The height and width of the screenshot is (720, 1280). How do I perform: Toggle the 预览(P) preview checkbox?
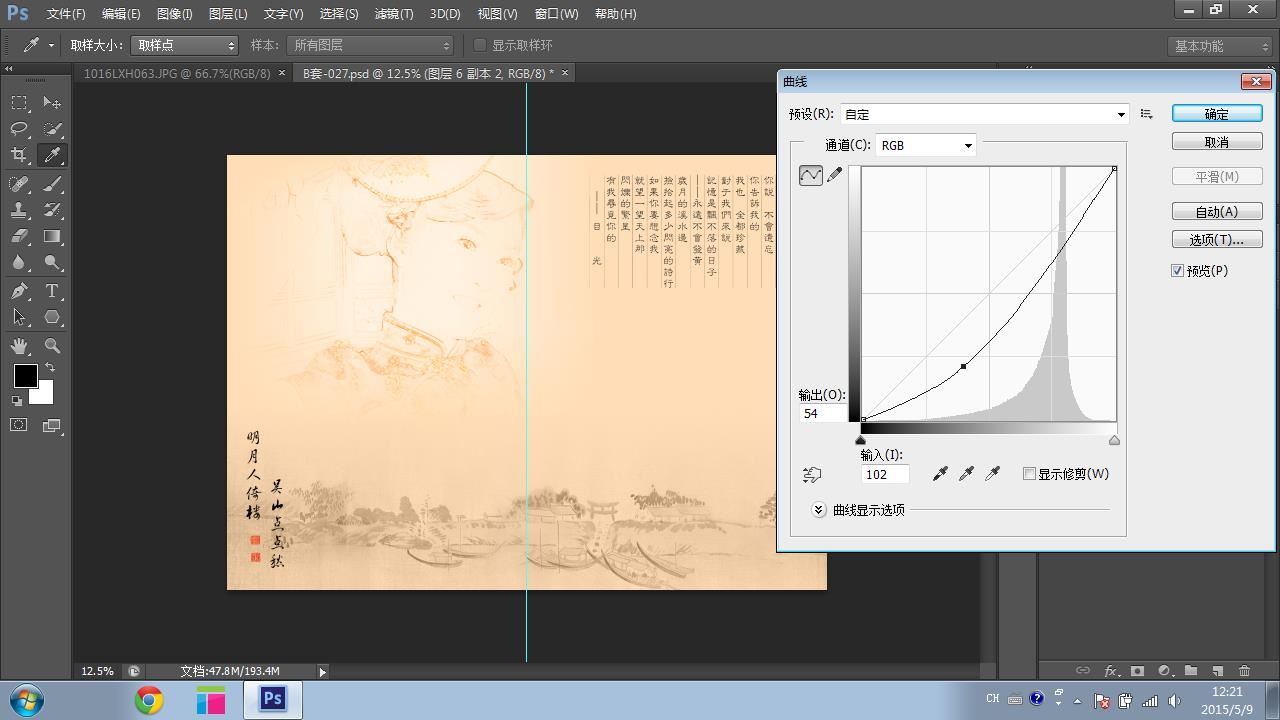click(1177, 271)
